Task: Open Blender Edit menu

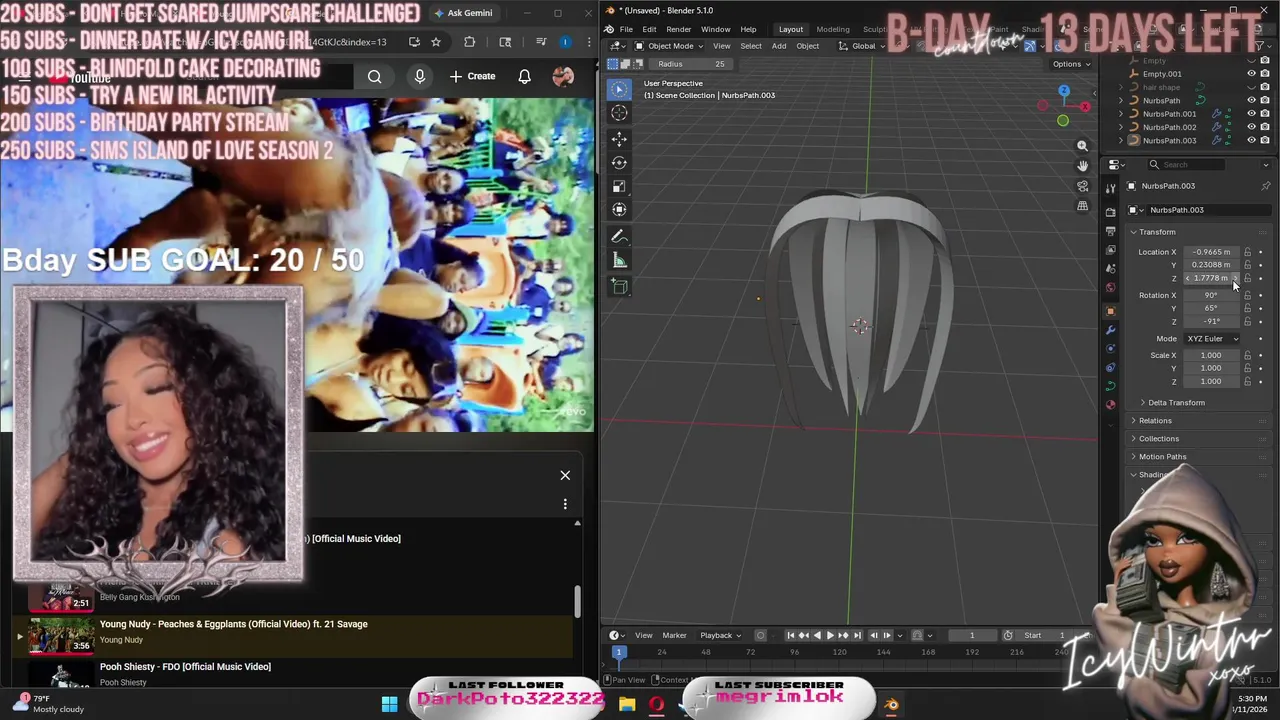Action: (649, 29)
